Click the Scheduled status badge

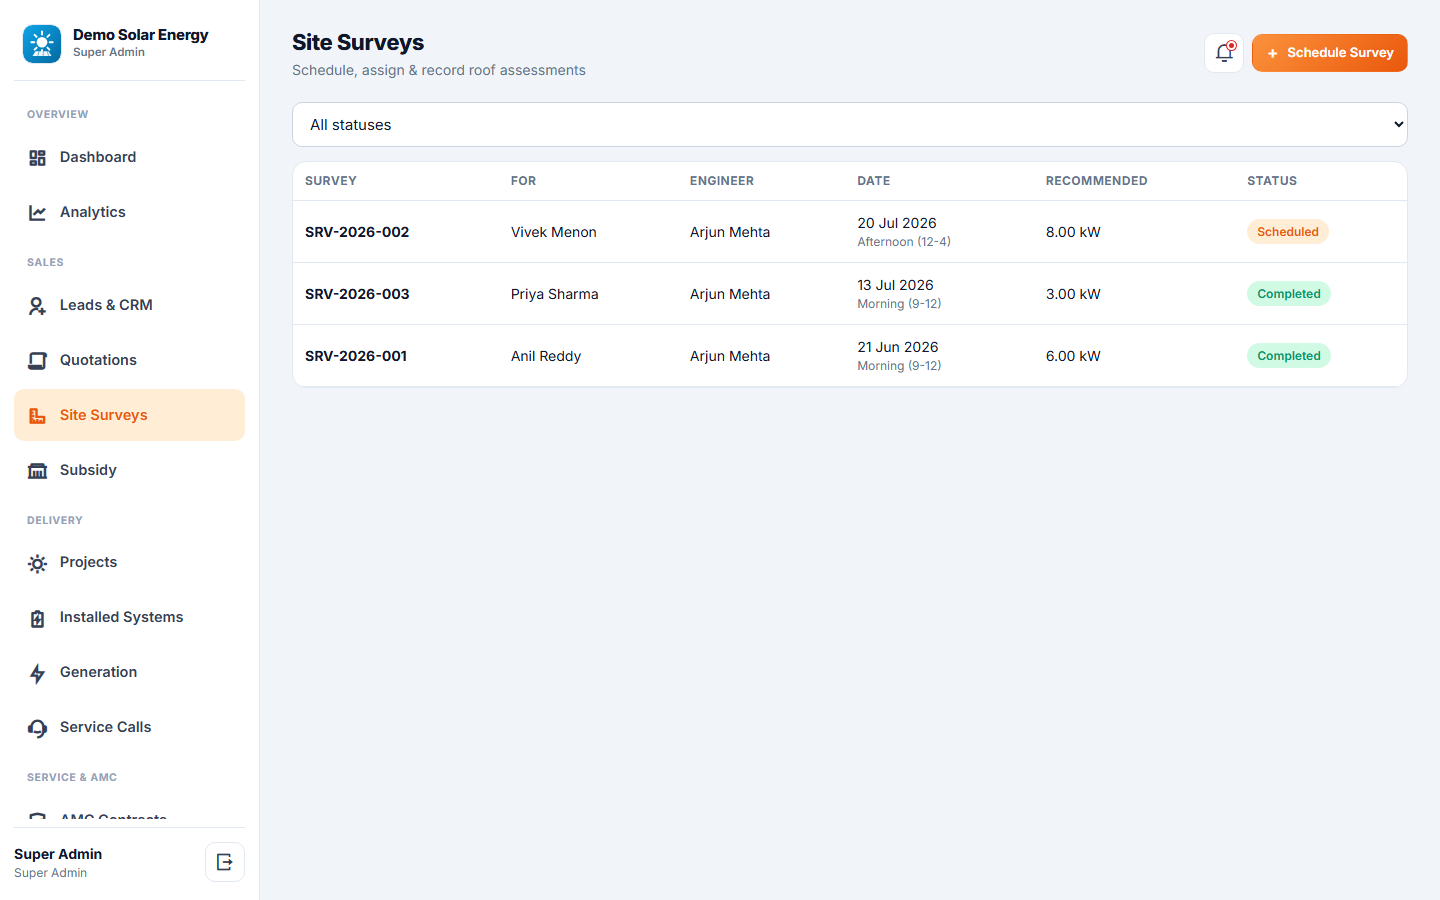tap(1288, 232)
